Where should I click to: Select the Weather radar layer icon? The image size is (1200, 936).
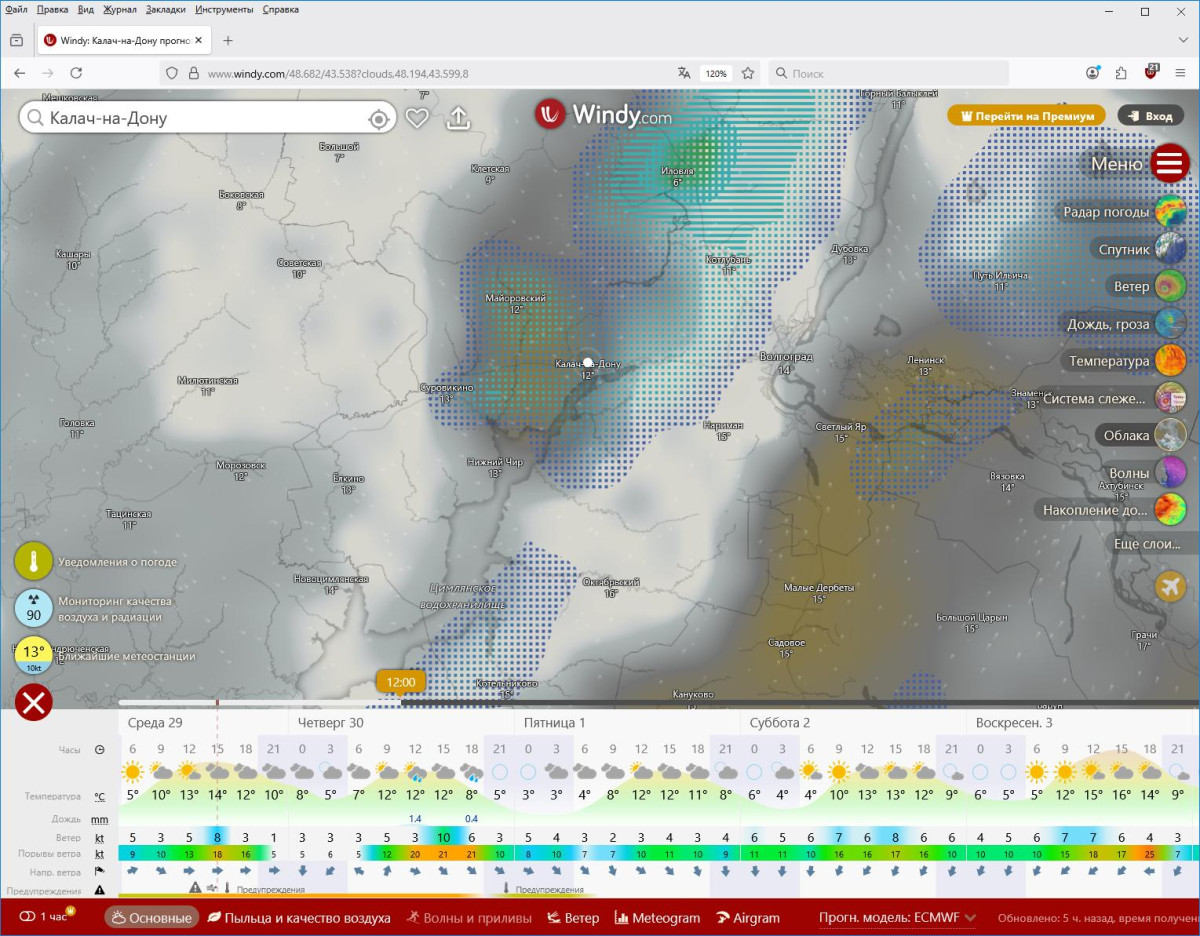tap(1170, 212)
